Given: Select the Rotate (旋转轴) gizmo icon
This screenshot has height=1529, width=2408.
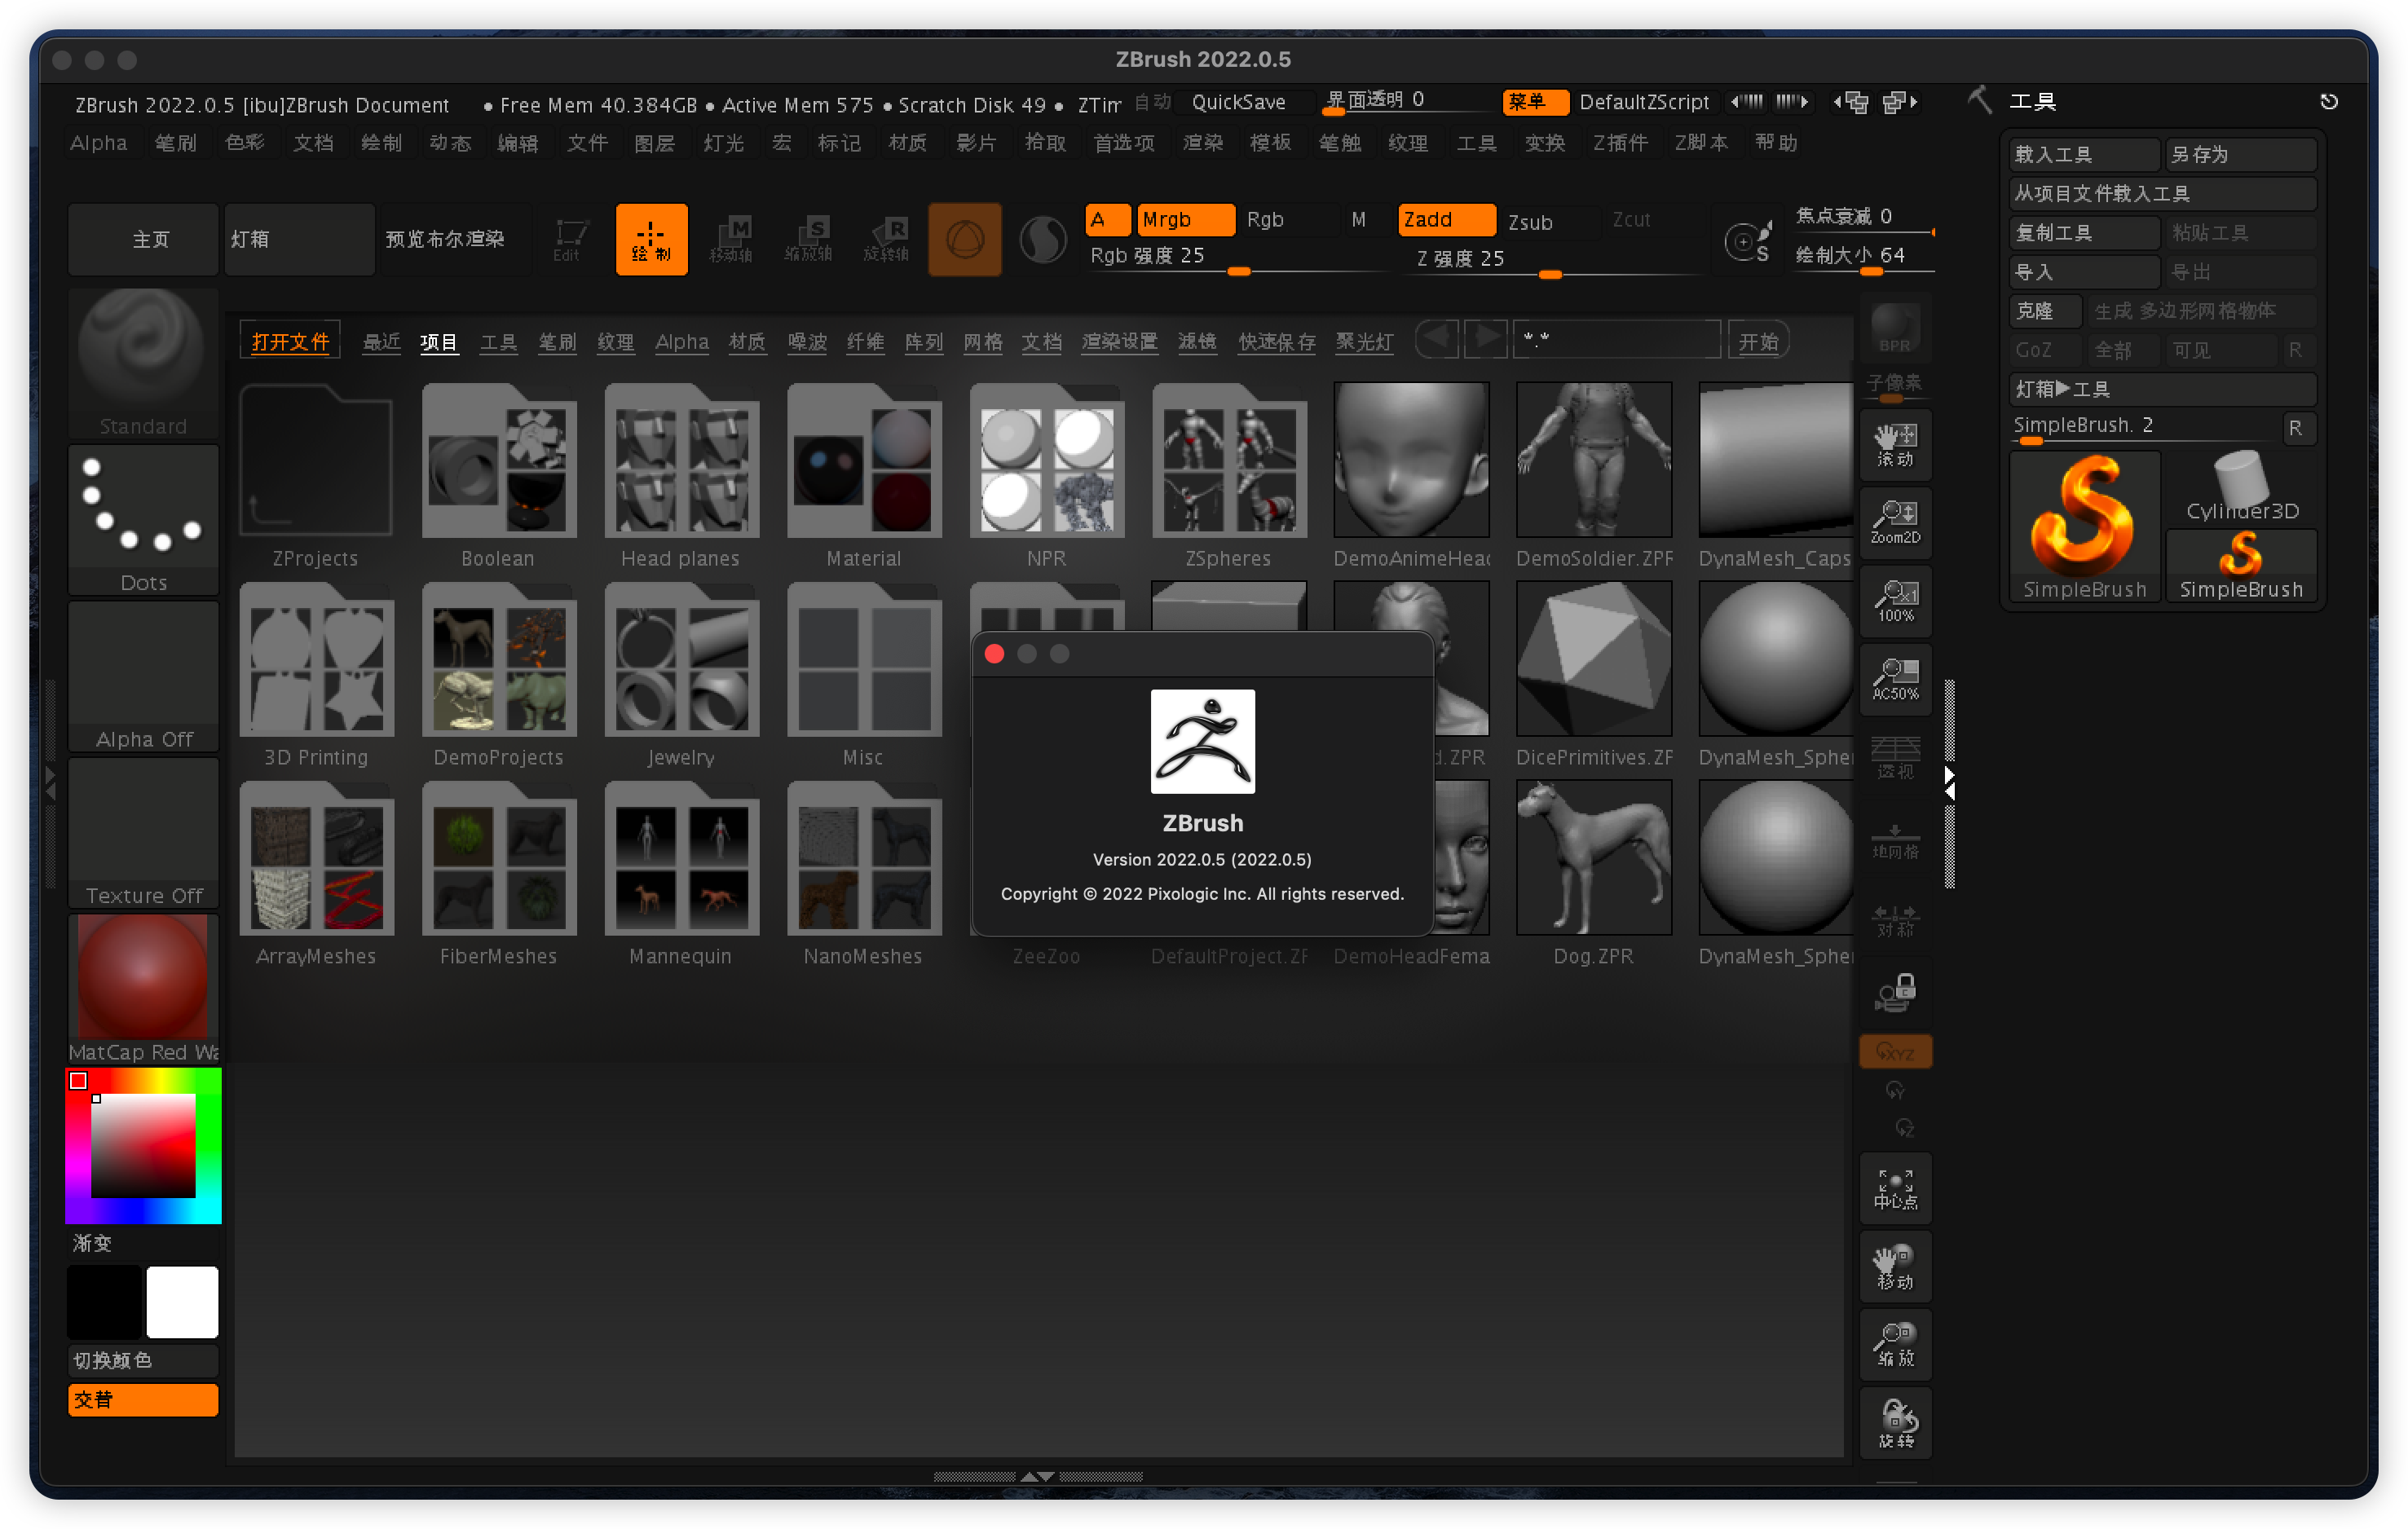Looking at the screenshot, I should [x=887, y=240].
